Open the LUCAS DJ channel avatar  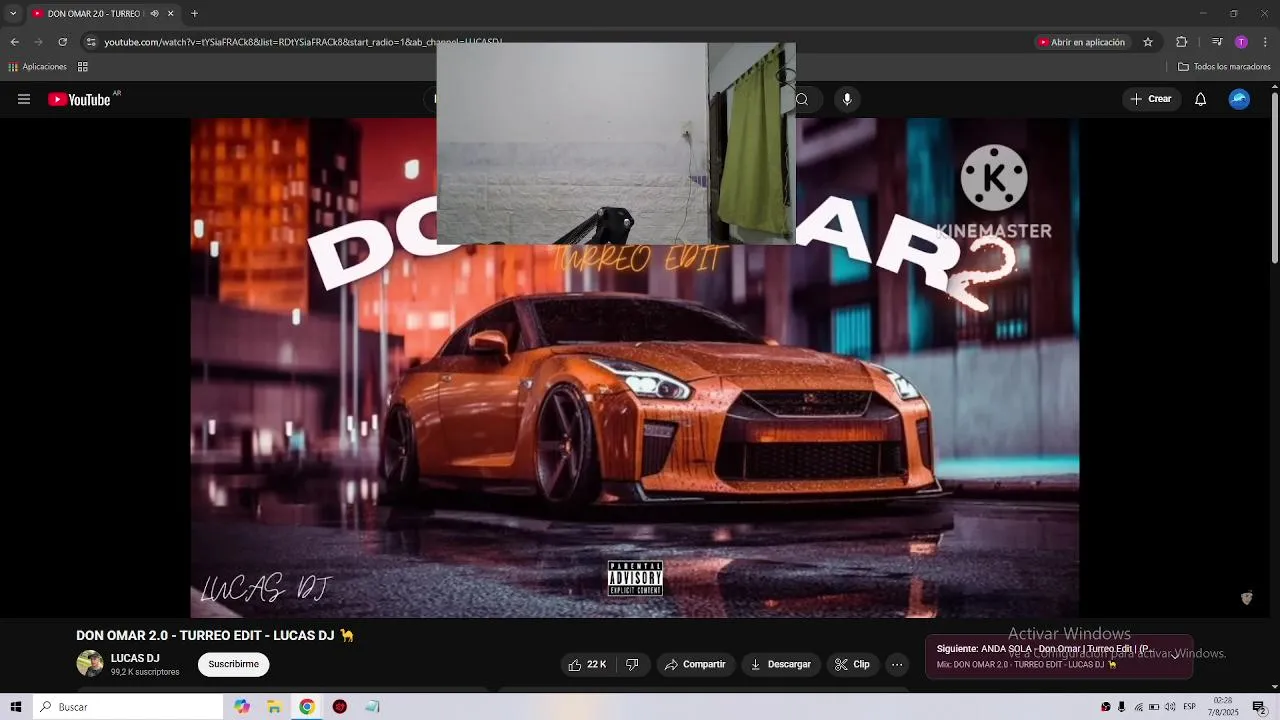tap(90, 664)
